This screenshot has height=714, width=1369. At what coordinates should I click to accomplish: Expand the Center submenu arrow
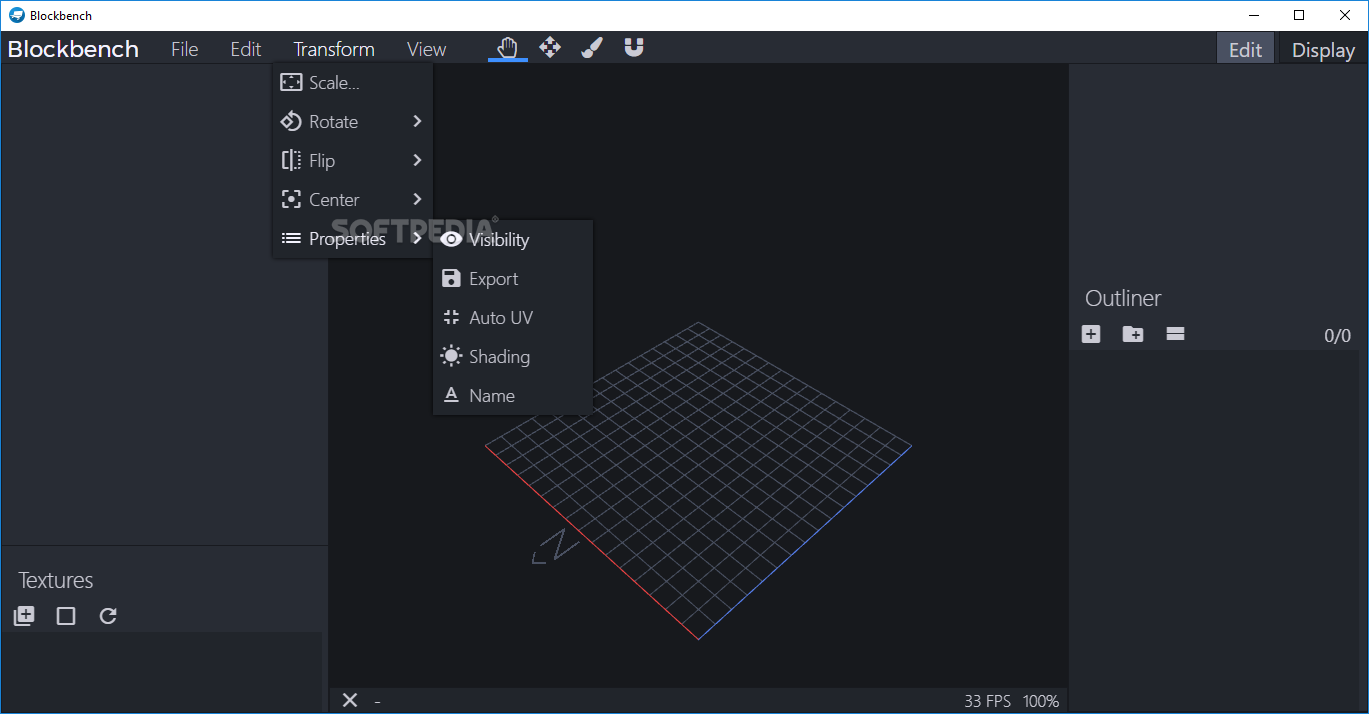pos(417,199)
